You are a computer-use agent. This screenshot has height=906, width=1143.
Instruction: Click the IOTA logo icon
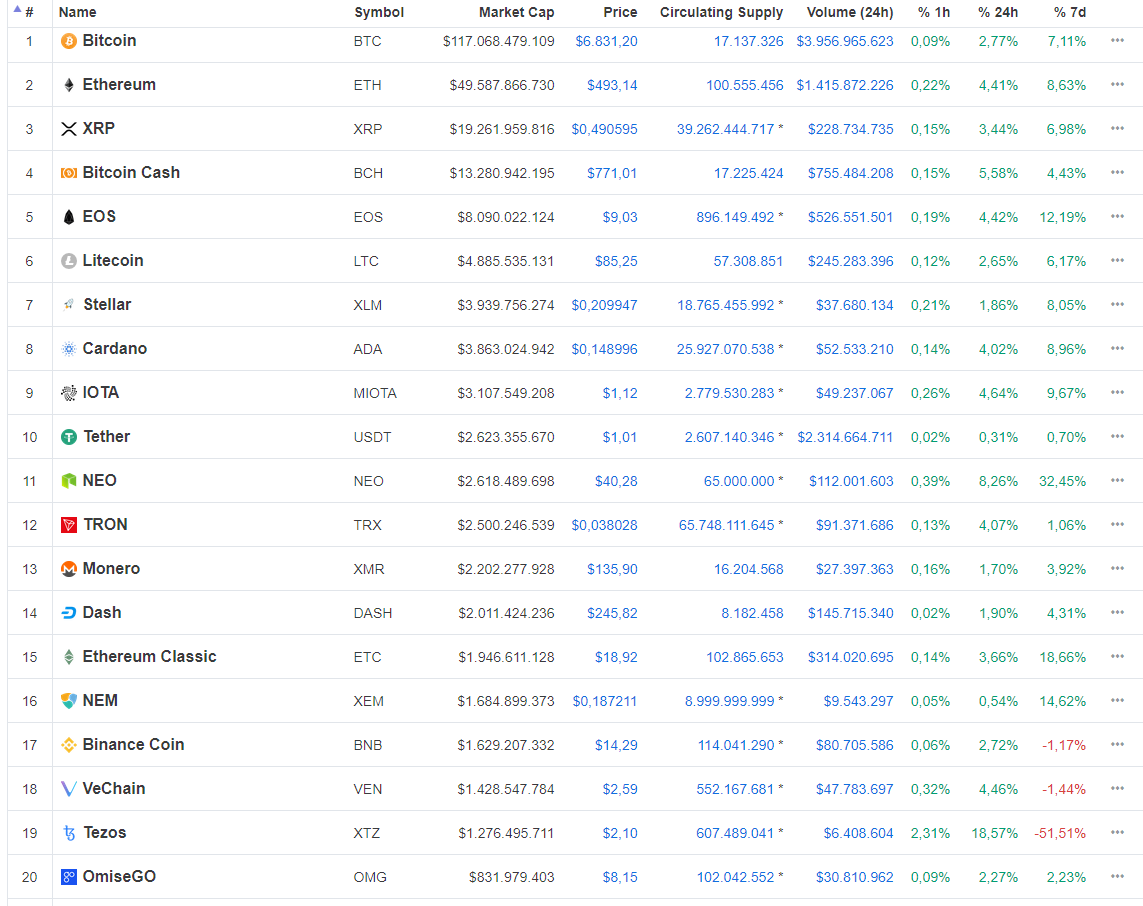click(69, 393)
